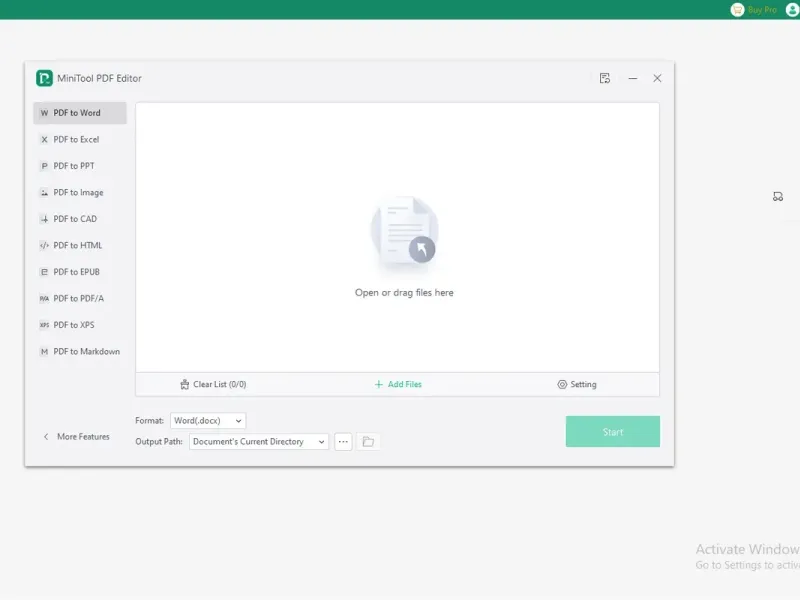Minimize the MiniTool PDF Editor dialog
This screenshot has width=800, height=600.
(633, 78)
